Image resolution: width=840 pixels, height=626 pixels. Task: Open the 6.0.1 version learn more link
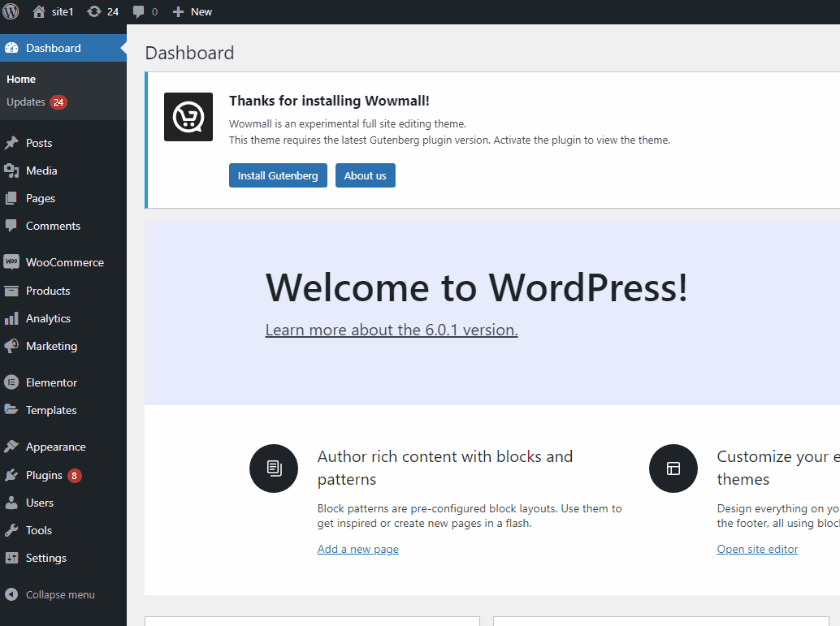(392, 330)
